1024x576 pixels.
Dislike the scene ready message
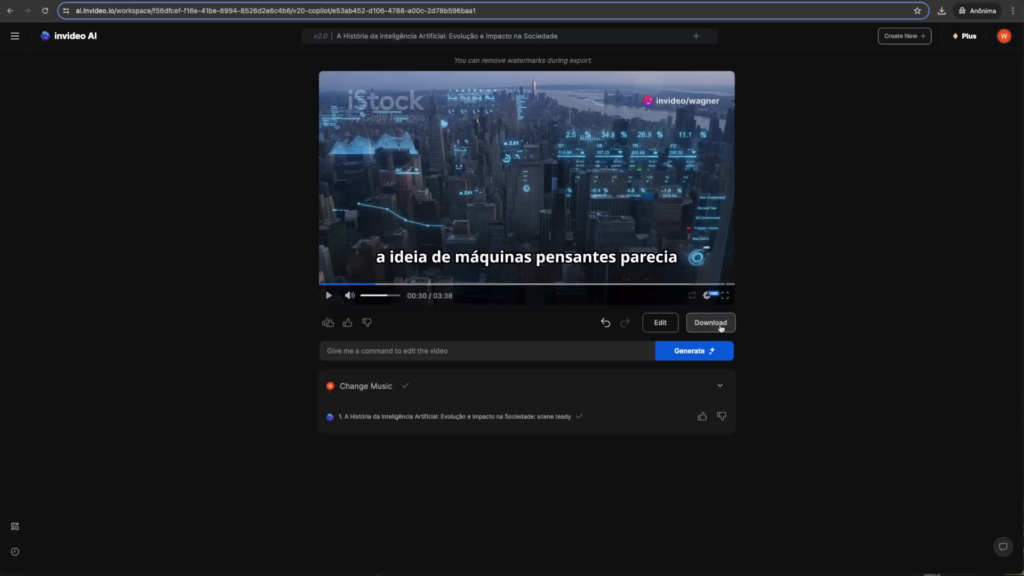click(x=721, y=416)
